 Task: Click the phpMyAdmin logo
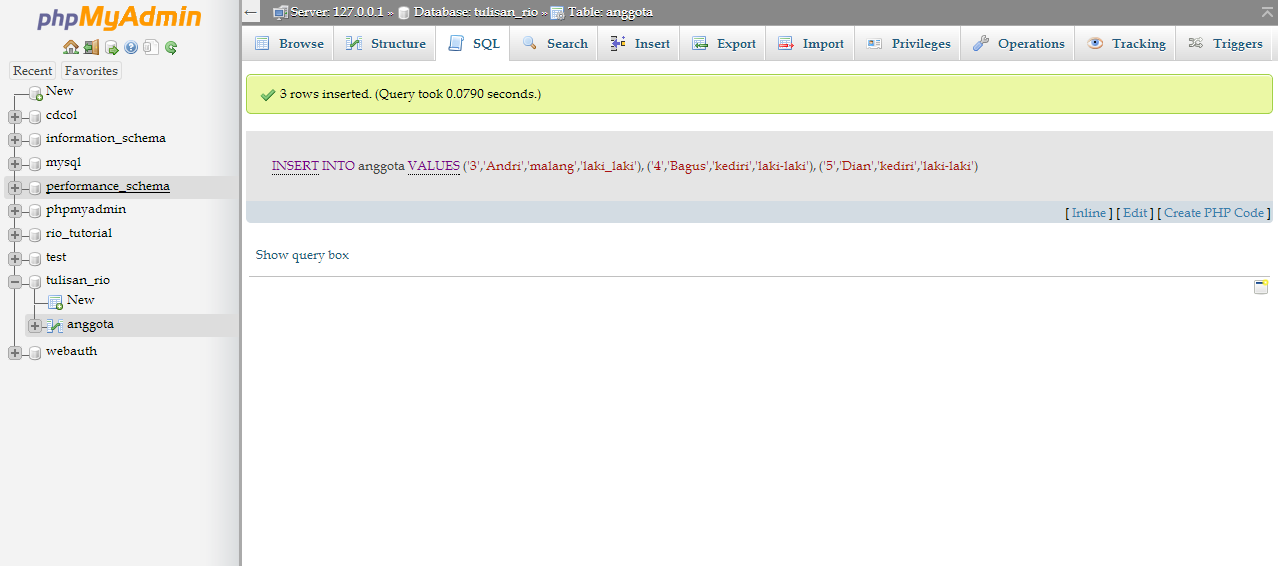point(119,18)
